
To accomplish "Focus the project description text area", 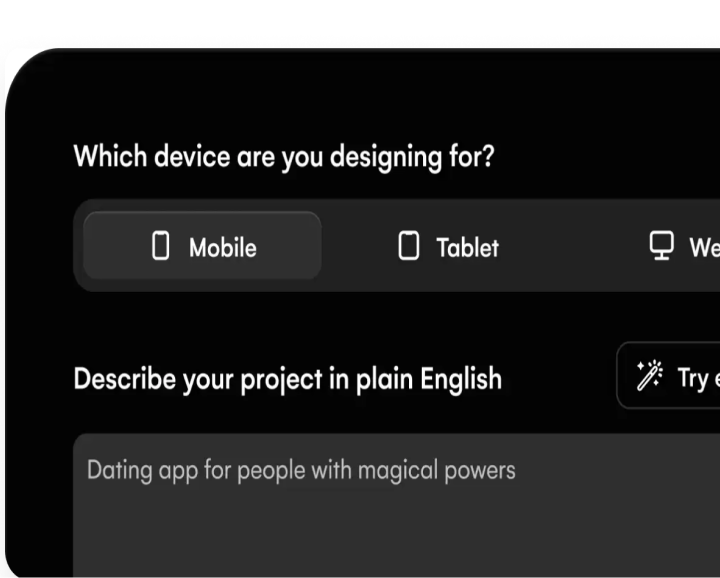I will 400,520.
